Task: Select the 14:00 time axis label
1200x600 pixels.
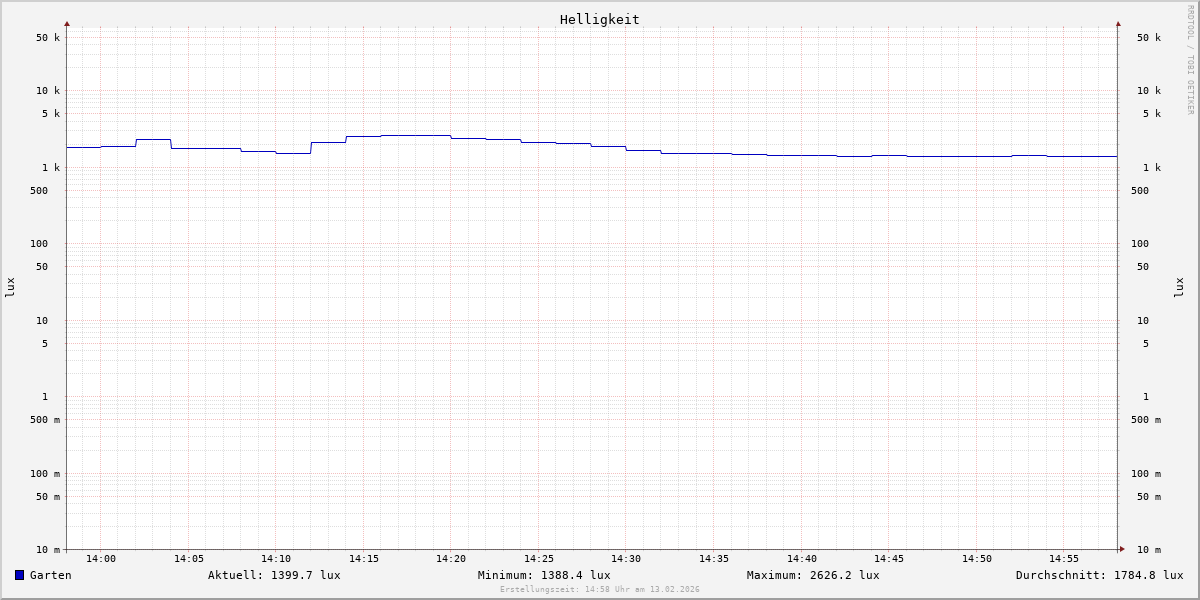Action: pyautogui.click(x=101, y=559)
